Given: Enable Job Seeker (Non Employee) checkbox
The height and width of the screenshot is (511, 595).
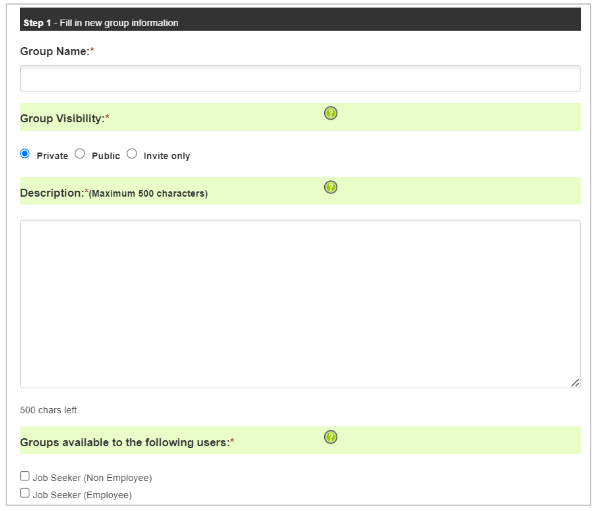Looking at the screenshot, I should coord(25,476).
